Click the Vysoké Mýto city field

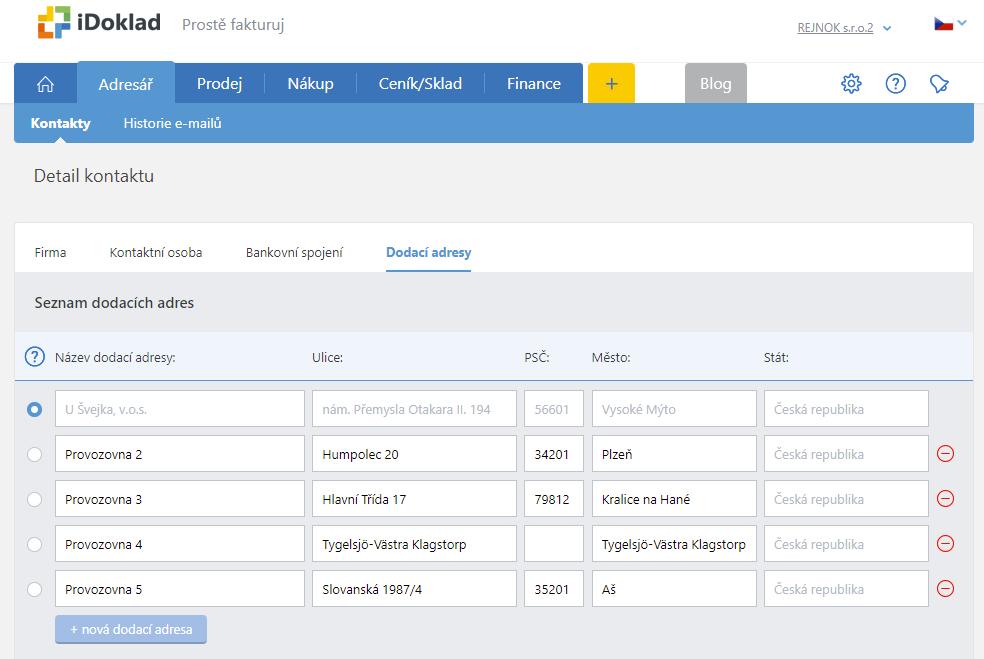[674, 409]
